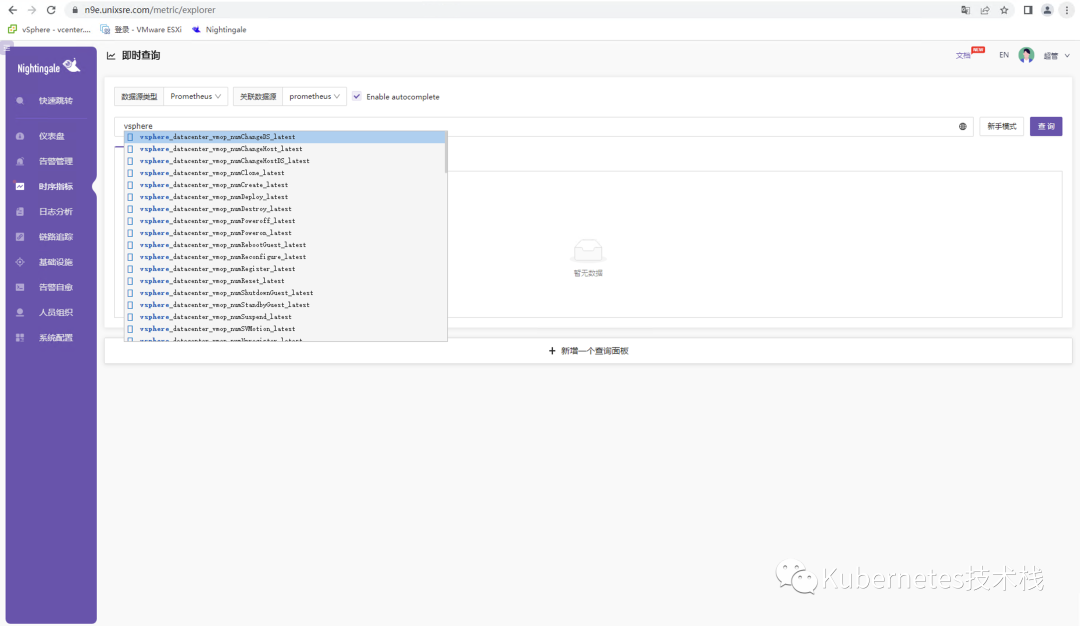
Task: Open the Chrome profile icon
Action: click(x=1047, y=10)
